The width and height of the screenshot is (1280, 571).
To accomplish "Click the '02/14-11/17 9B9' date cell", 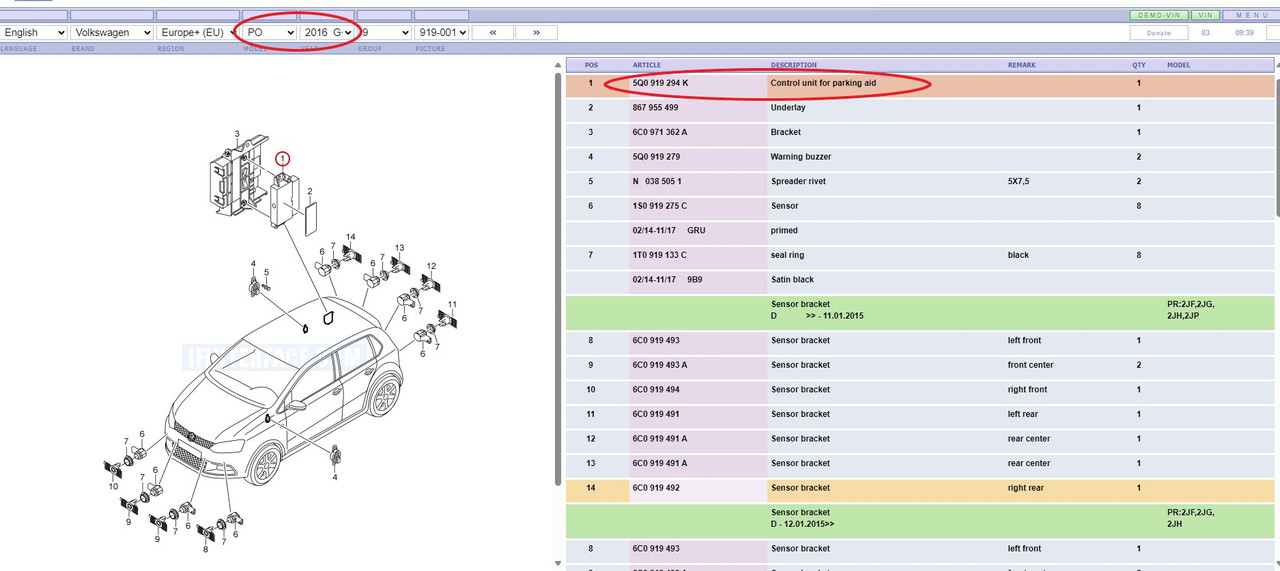I will coord(668,280).
